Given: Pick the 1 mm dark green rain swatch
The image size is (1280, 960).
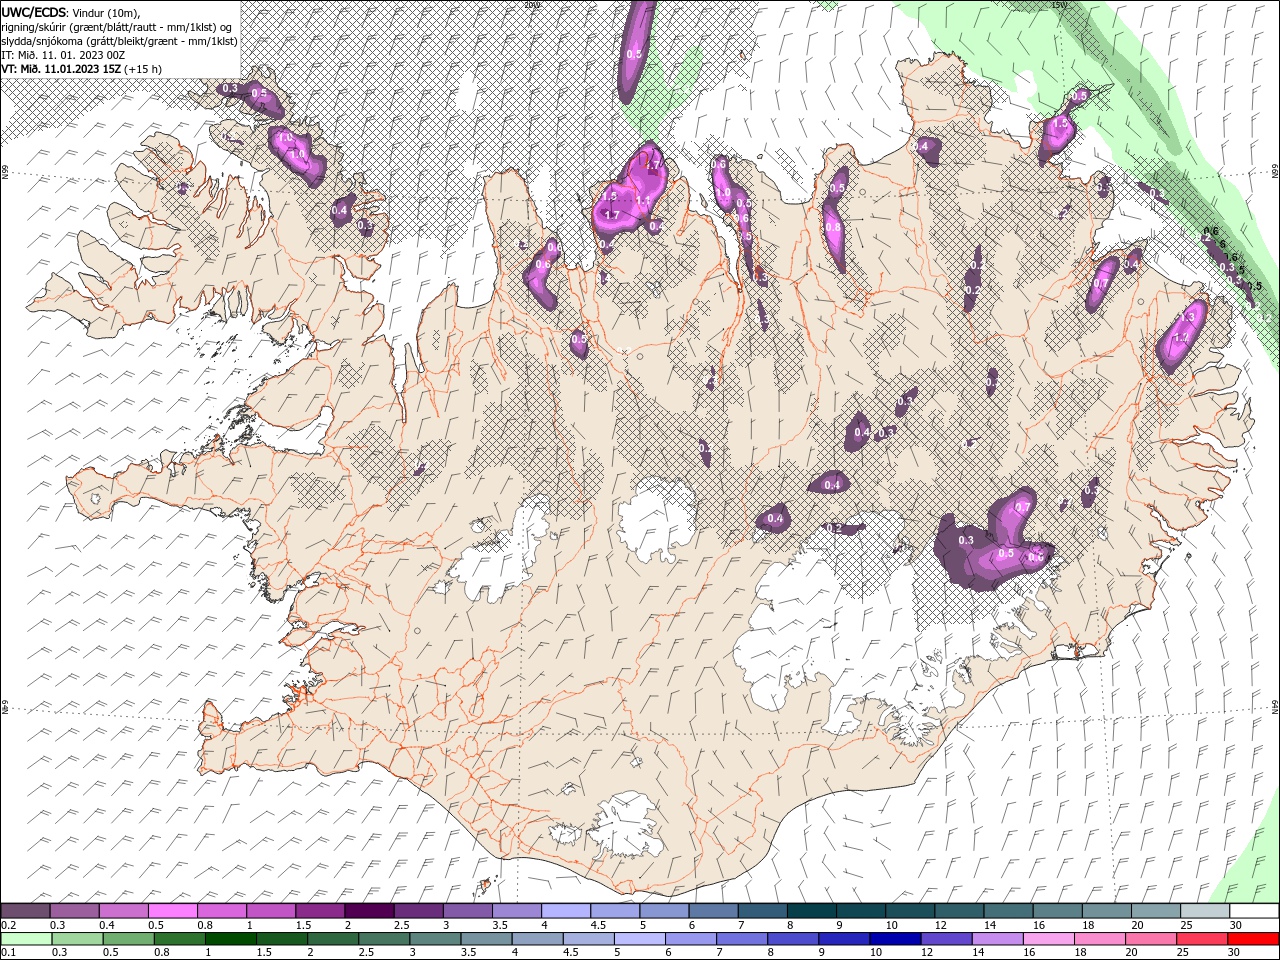Looking at the screenshot, I should [x=231, y=939].
